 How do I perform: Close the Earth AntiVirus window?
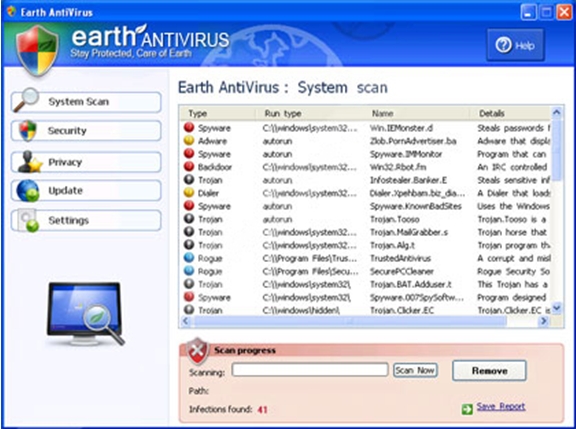point(564,13)
